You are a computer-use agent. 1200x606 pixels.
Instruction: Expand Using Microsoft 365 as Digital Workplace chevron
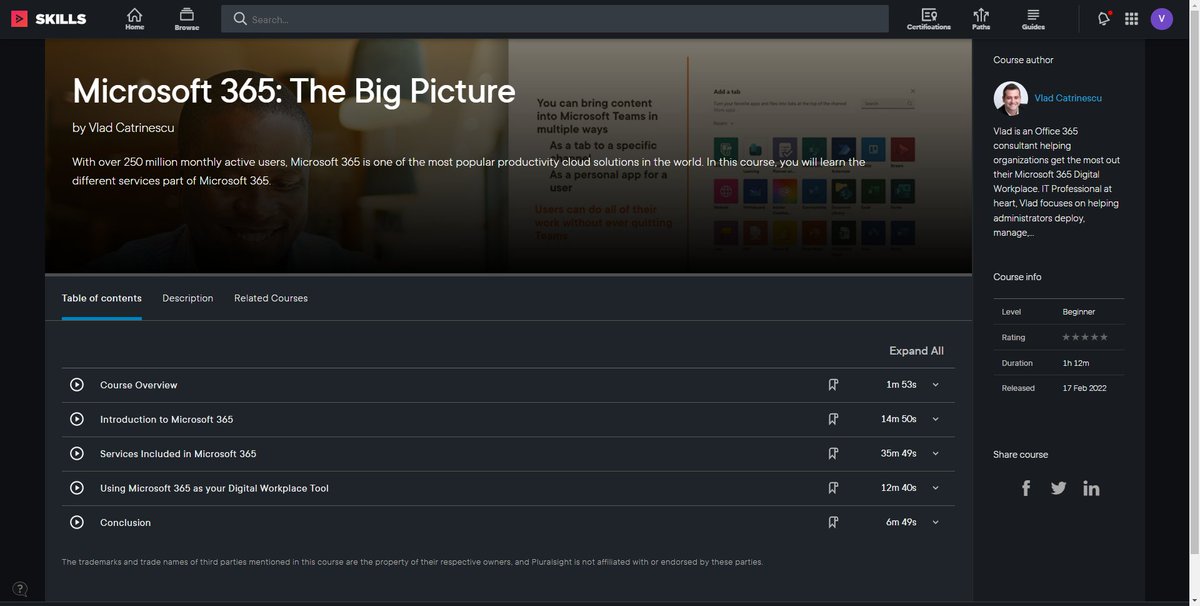point(936,488)
